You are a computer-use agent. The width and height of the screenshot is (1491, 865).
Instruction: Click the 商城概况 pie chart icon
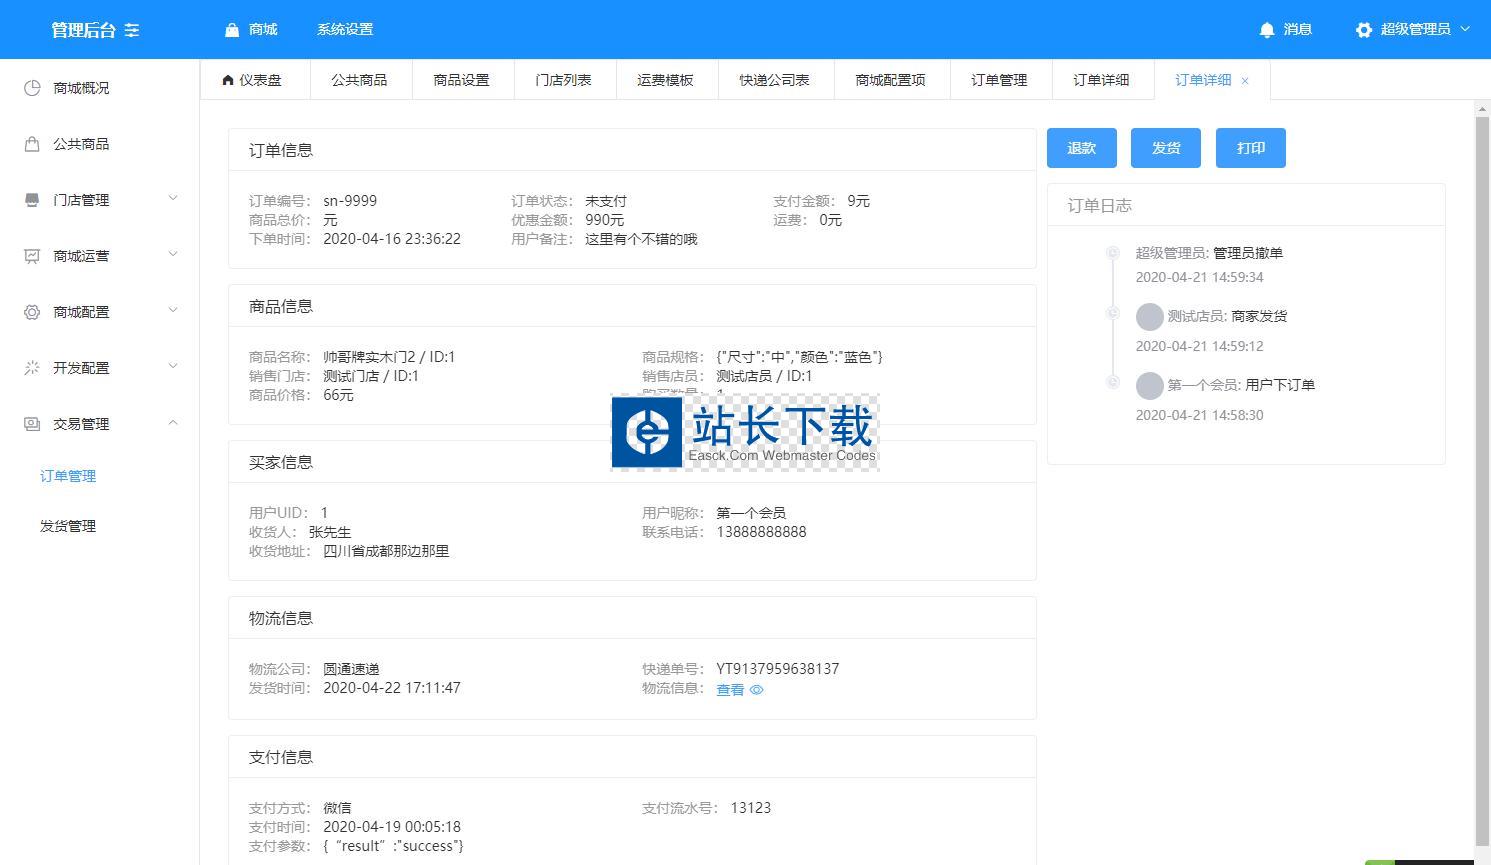pyautogui.click(x=32, y=88)
